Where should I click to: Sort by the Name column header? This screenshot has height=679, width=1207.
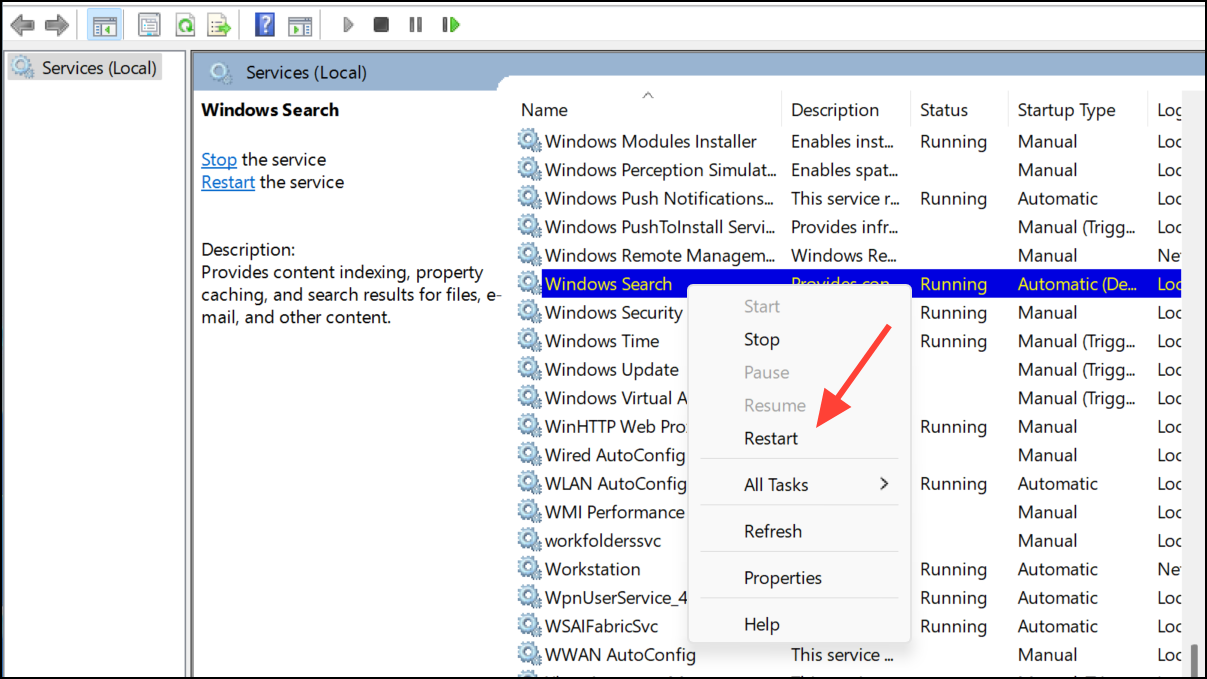tap(544, 110)
